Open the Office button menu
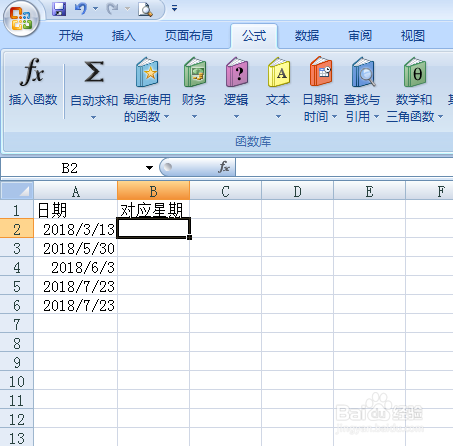Image resolution: width=453 pixels, height=446 pixels. pyautogui.click(x=21, y=19)
